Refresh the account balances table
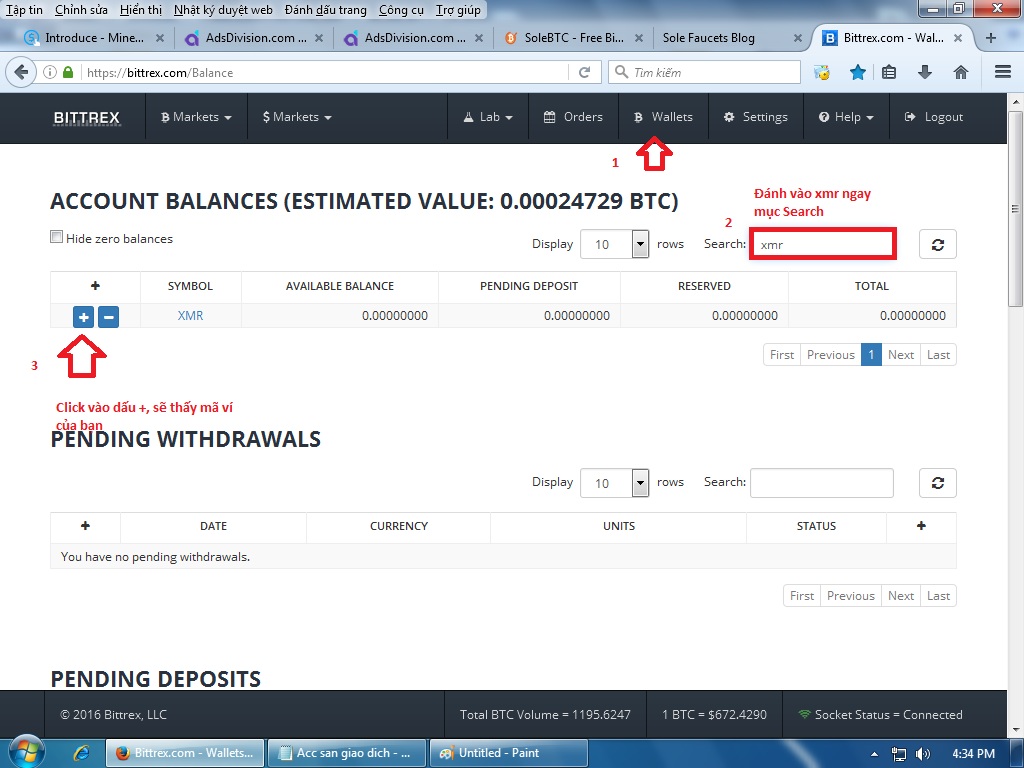Viewport: 1024px width, 768px height. [x=938, y=244]
